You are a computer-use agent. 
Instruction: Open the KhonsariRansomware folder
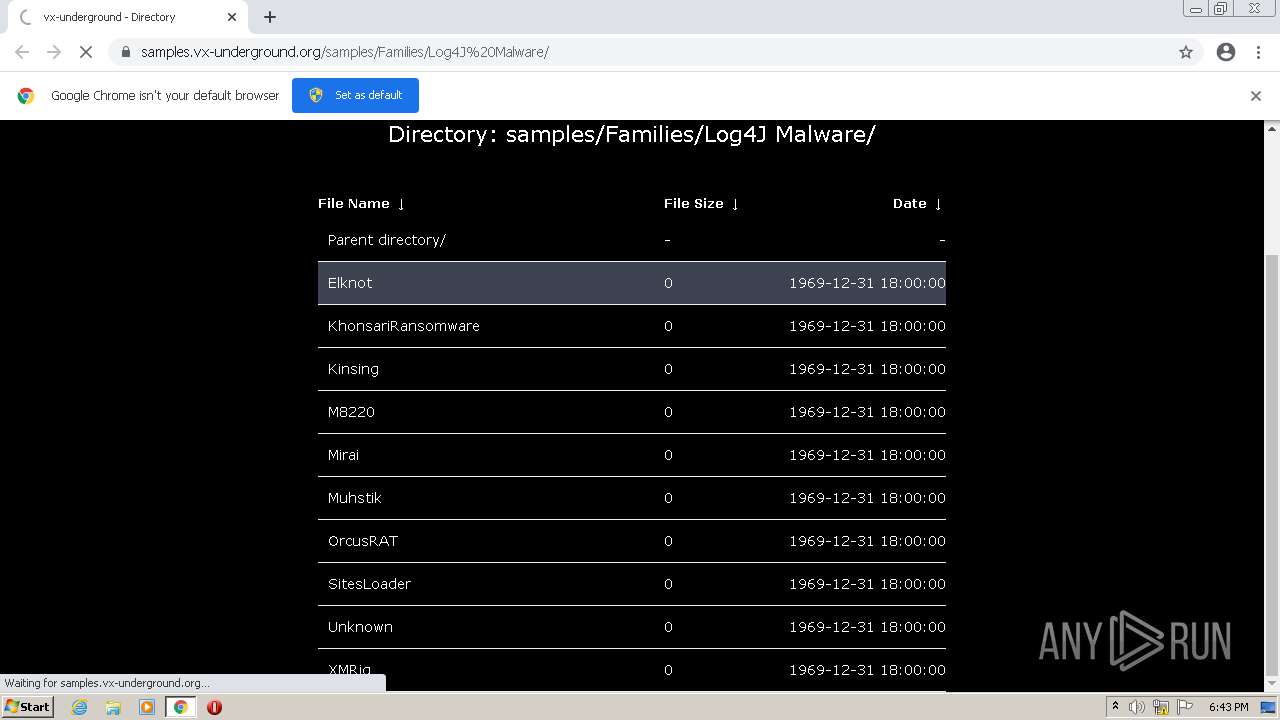tap(404, 326)
